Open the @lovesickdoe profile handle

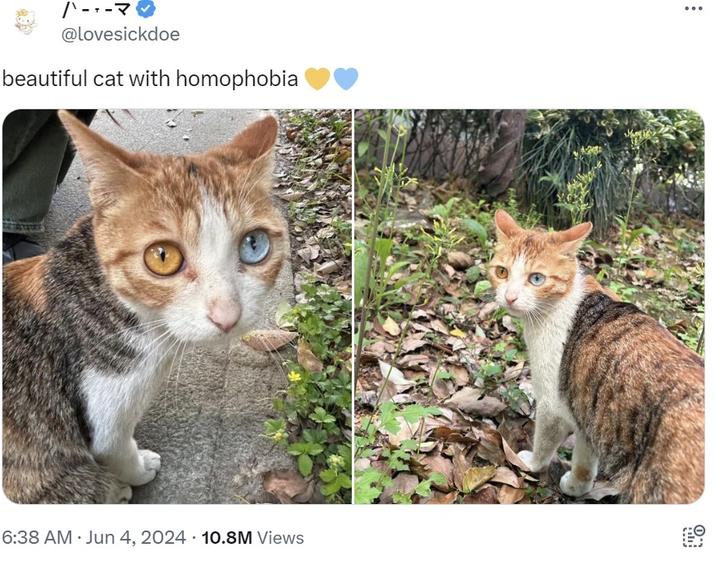[x=120, y=33]
